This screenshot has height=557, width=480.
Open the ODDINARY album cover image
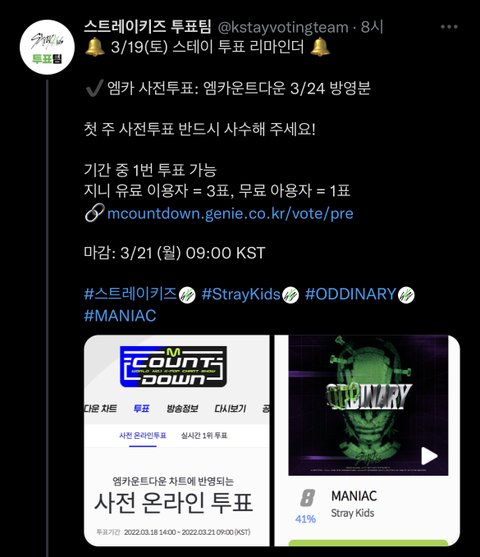click(368, 405)
